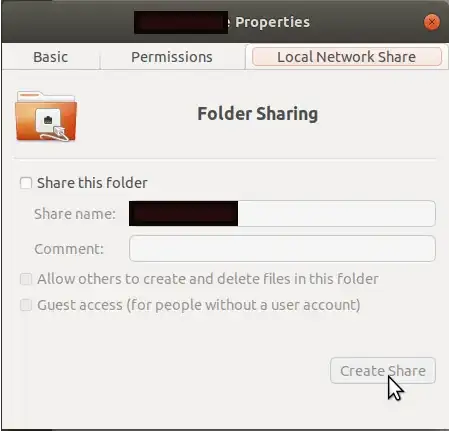Click the 'Share this folder' label text

pyautogui.click(x=92, y=183)
